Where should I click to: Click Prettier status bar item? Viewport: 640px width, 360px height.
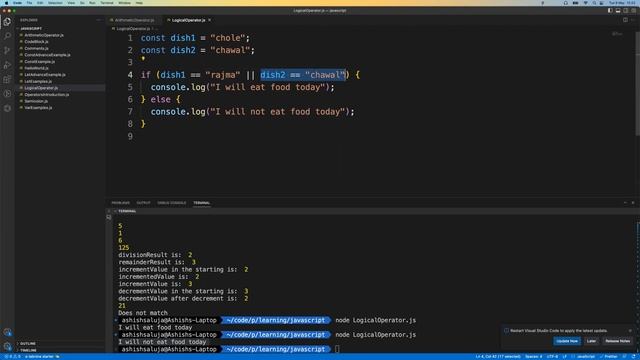click(x=609, y=357)
